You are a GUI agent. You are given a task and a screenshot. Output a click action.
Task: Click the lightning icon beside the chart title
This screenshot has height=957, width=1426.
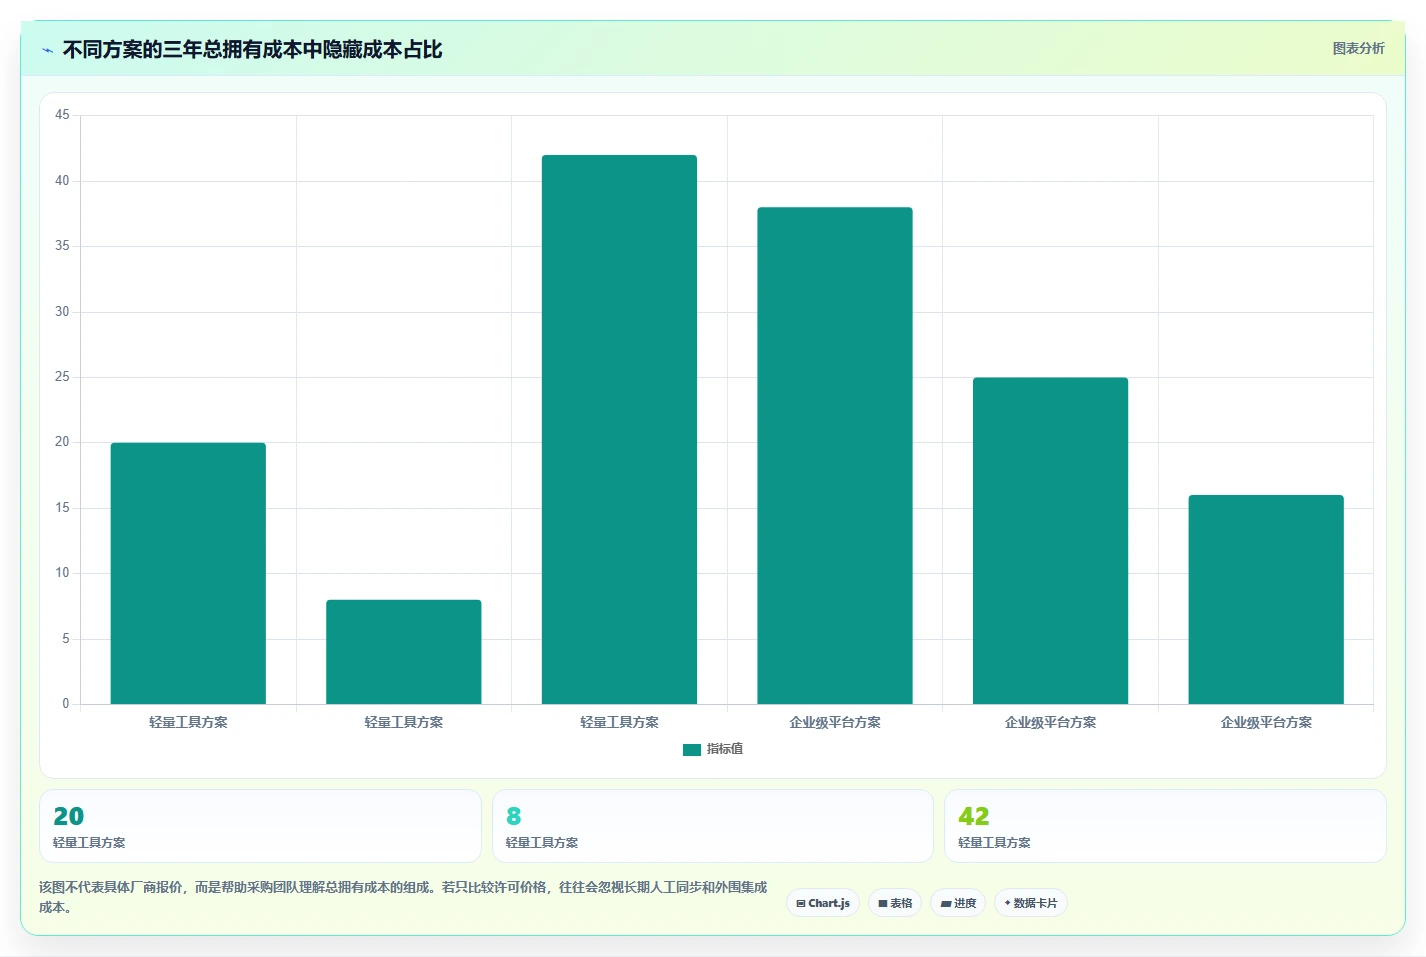[x=47, y=50]
